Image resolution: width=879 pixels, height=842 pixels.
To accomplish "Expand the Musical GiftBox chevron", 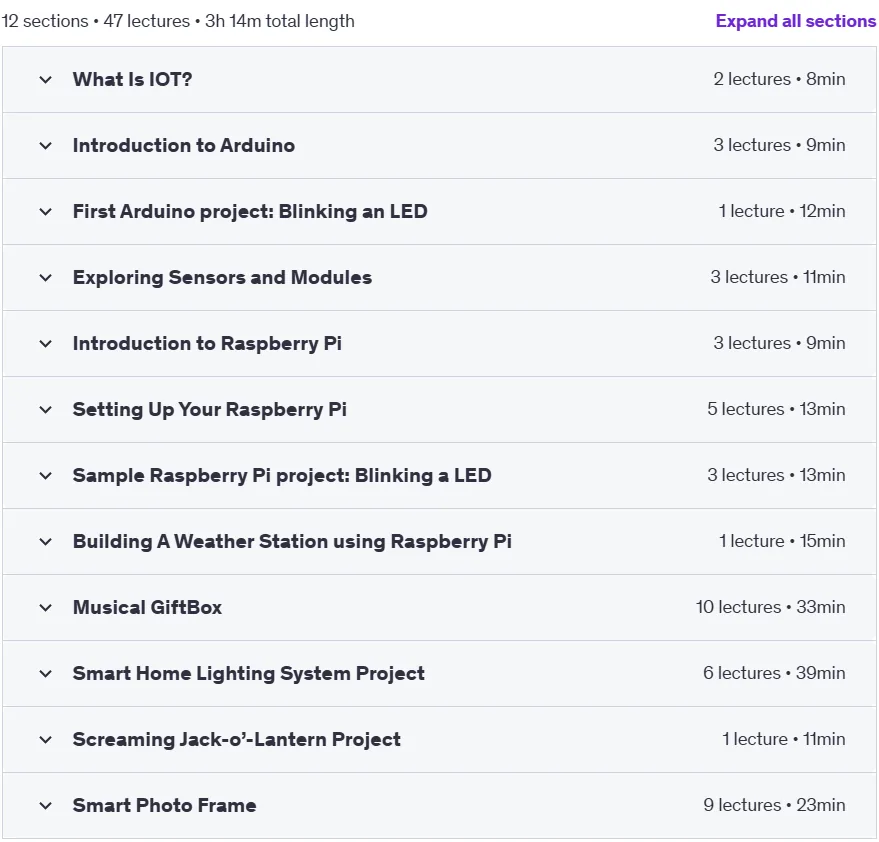I will [x=46, y=608].
